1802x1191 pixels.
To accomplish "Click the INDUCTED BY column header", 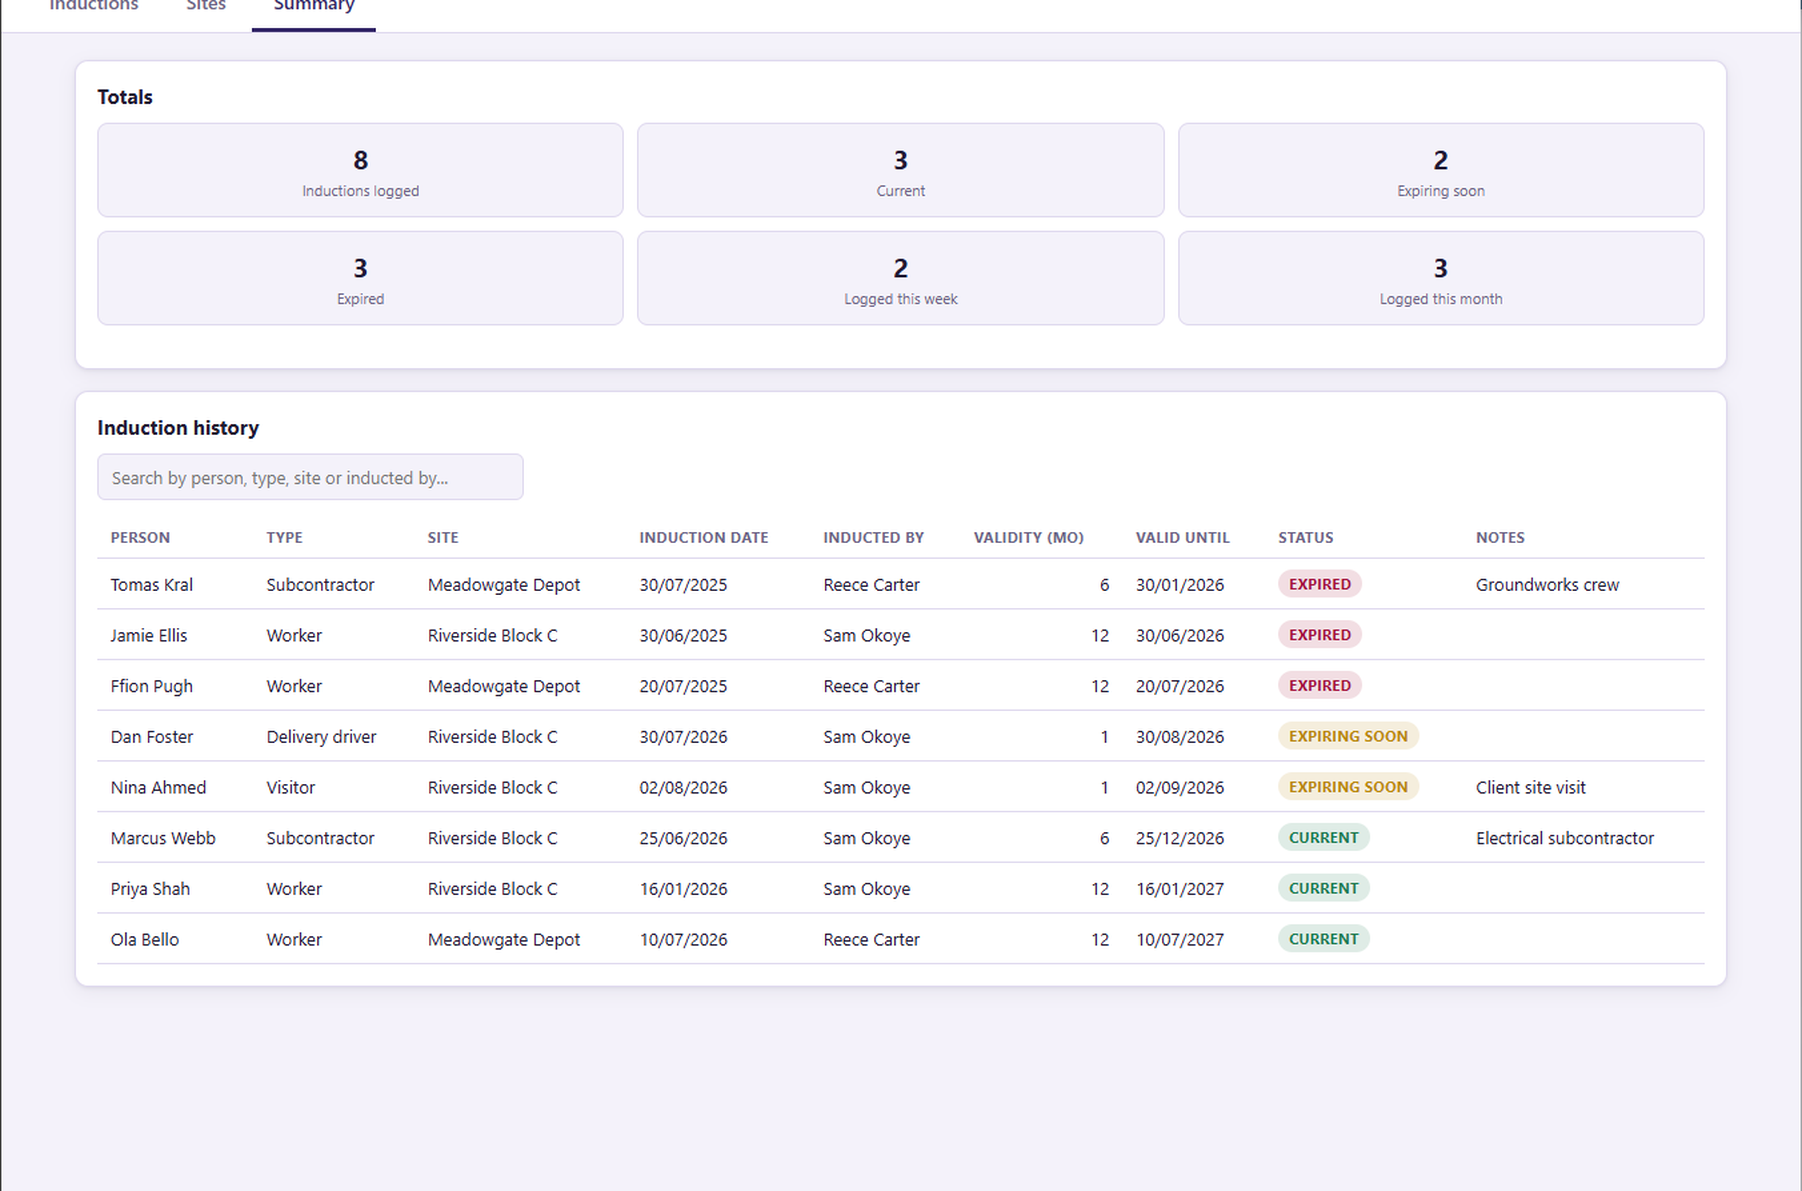I will (x=873, y=537).
